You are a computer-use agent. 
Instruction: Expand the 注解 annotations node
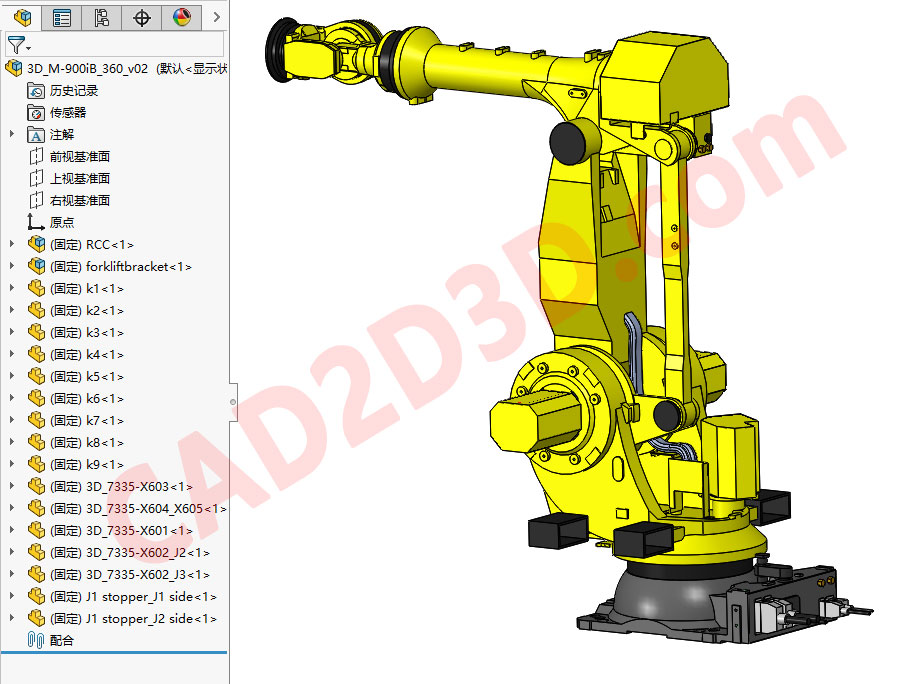(10, 134)
